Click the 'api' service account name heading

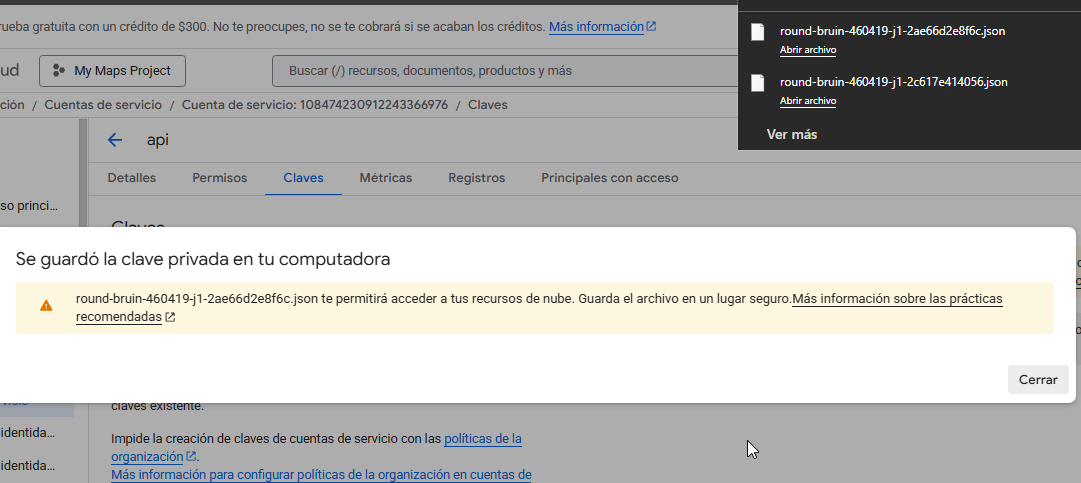click(158, 140)
